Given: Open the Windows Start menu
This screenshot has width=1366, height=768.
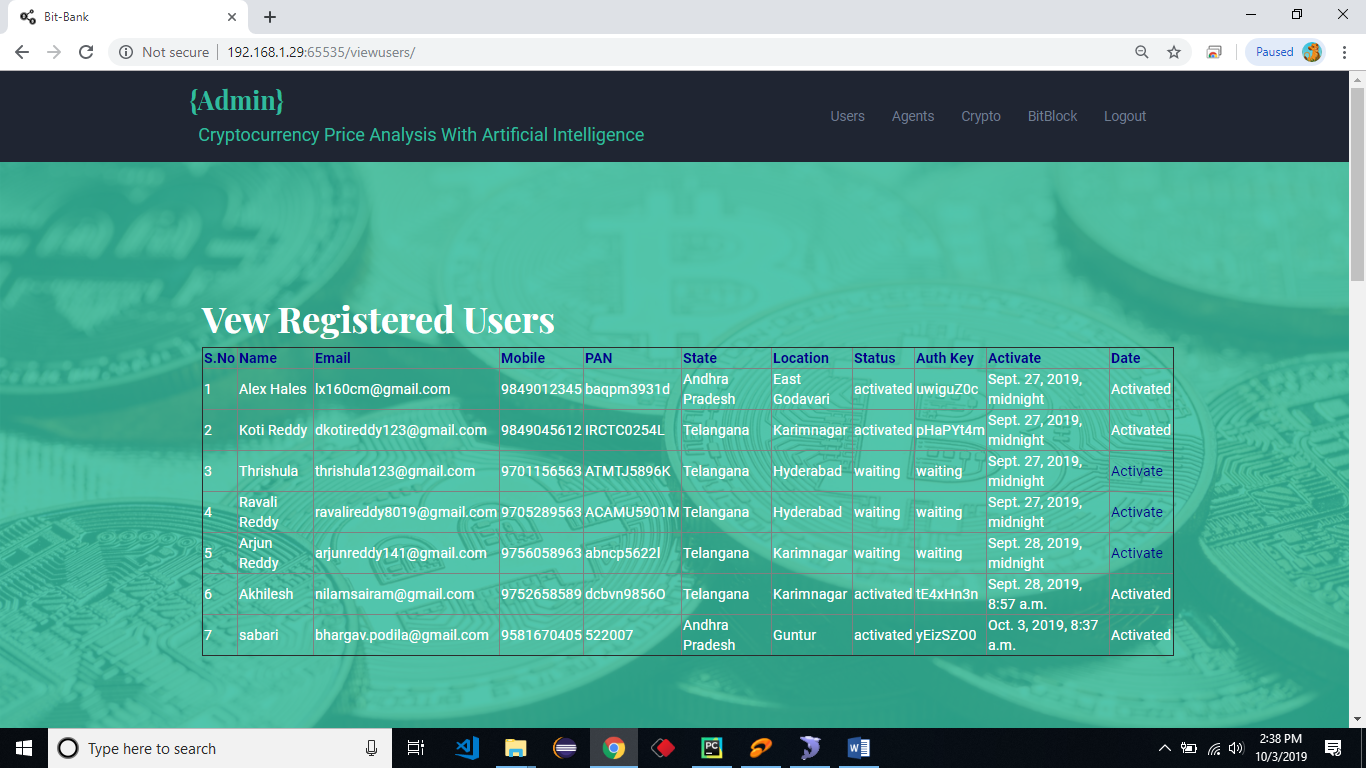Looking at the screenshot, I should [x=24, y=748].
